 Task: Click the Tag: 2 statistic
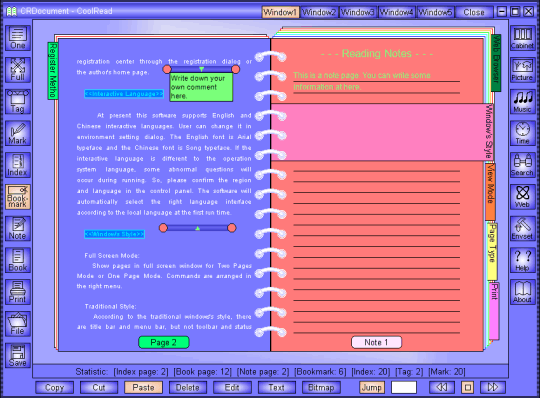click(409, 372)
